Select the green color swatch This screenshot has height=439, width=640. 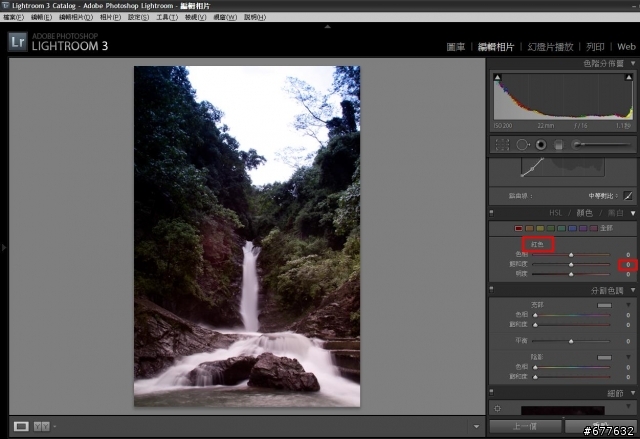click(x=551, y=228)
